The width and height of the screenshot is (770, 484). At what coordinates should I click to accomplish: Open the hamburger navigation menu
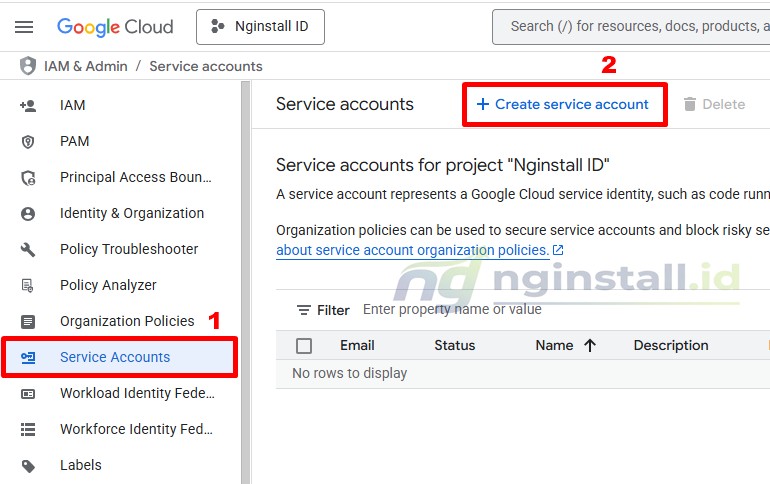(x=24, y=27)
